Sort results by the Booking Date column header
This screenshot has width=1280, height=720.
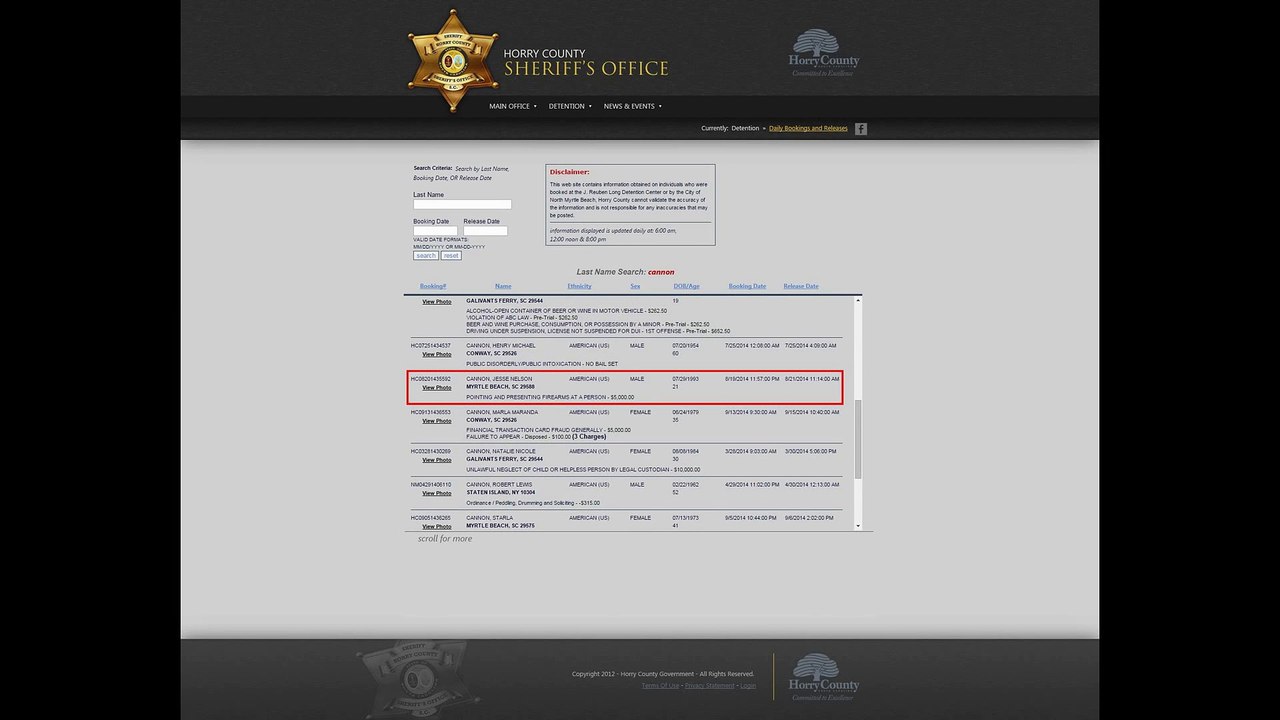(747, 286)
